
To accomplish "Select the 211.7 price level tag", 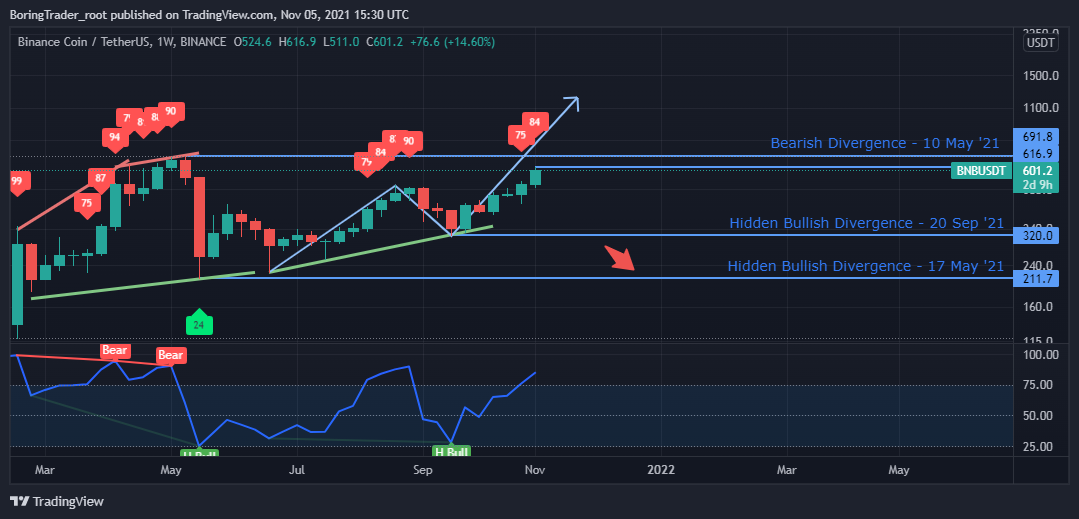I will pyautogui.click(x=1032, y=278).
